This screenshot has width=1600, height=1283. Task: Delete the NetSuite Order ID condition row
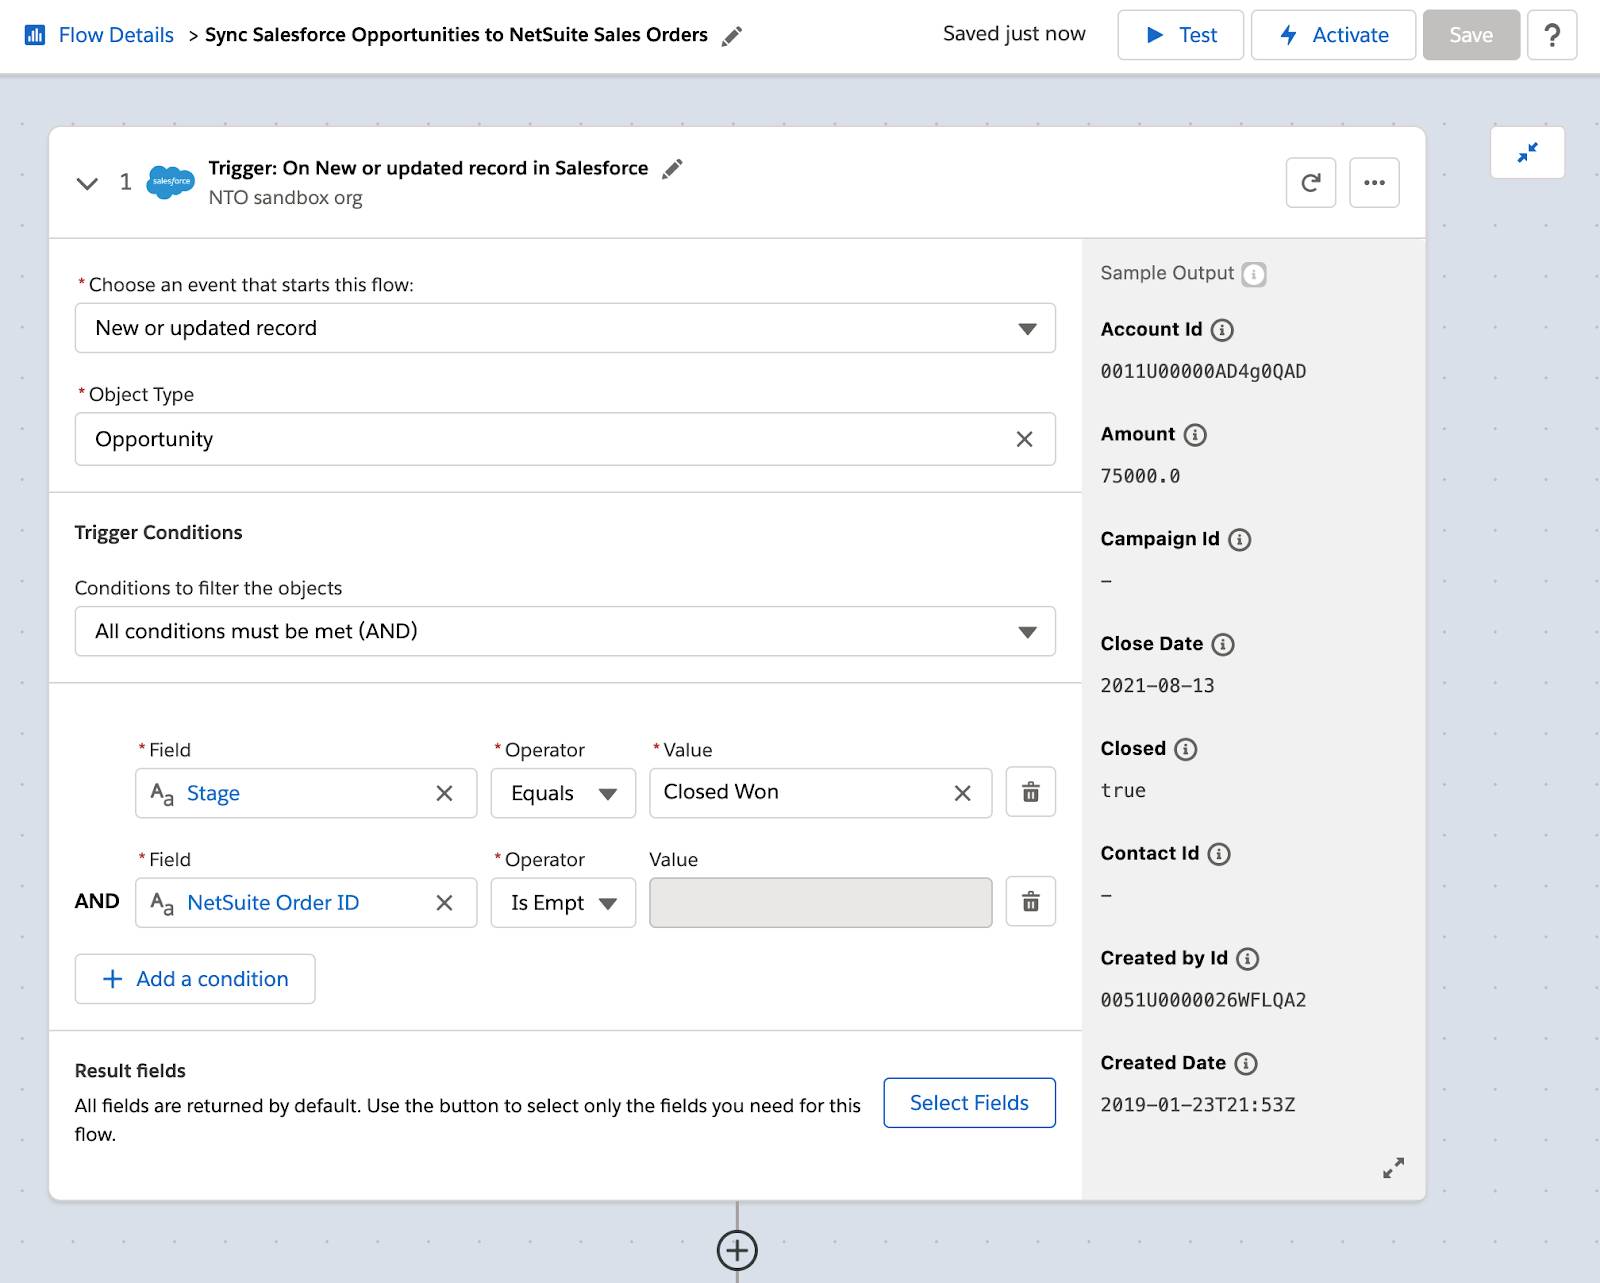coord(1031,903)
